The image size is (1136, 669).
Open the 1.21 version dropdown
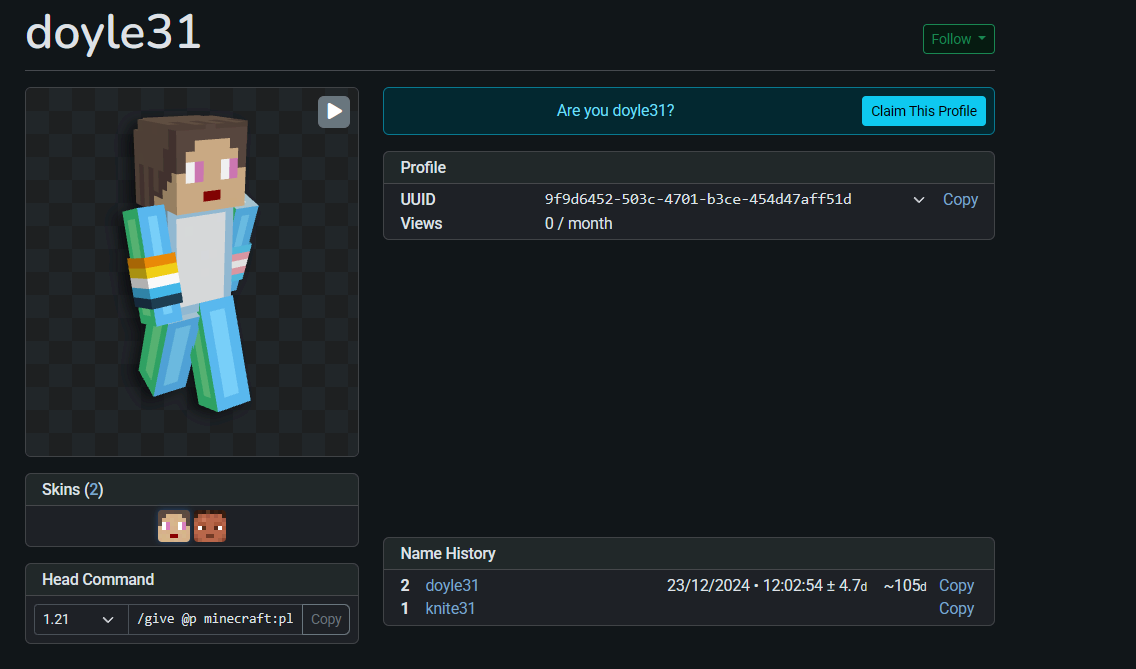tap(80, 619)
